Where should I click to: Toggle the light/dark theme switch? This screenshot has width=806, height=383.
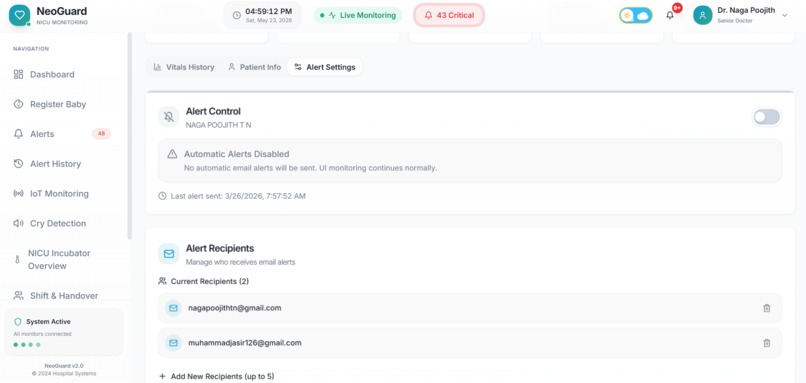point(635,15)
